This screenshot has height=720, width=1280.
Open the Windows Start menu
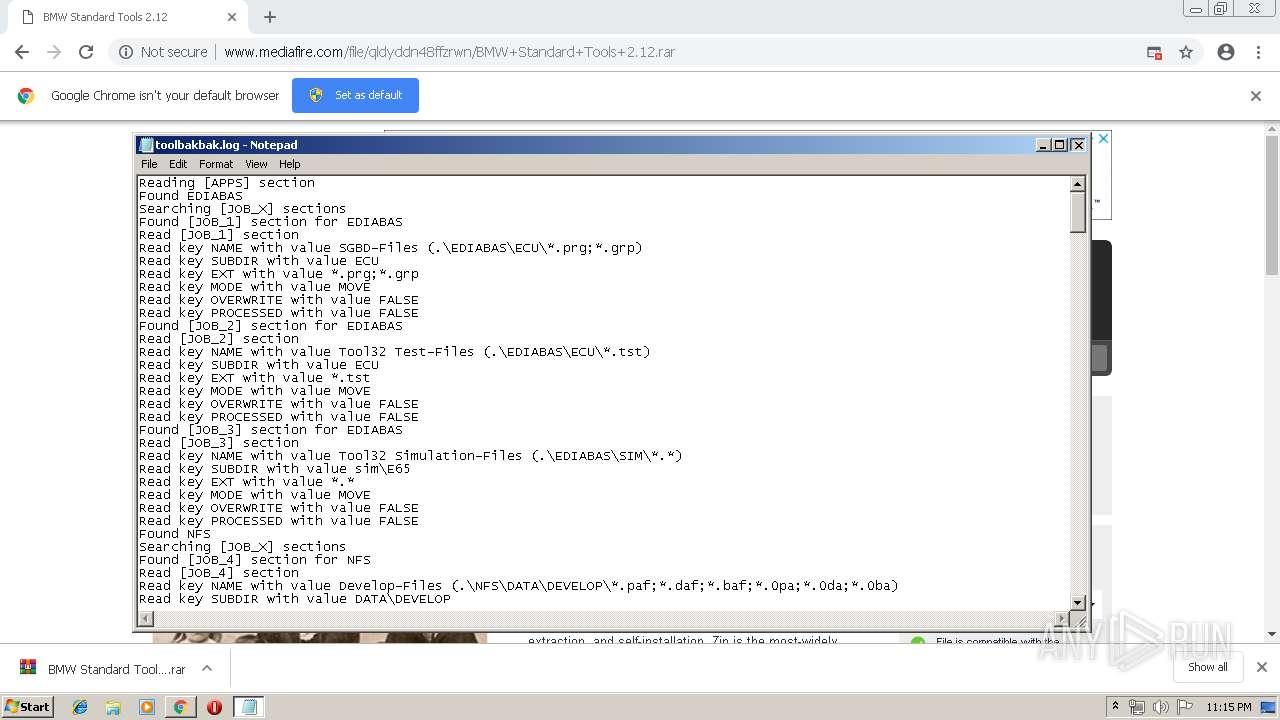[x=28, y=706]
